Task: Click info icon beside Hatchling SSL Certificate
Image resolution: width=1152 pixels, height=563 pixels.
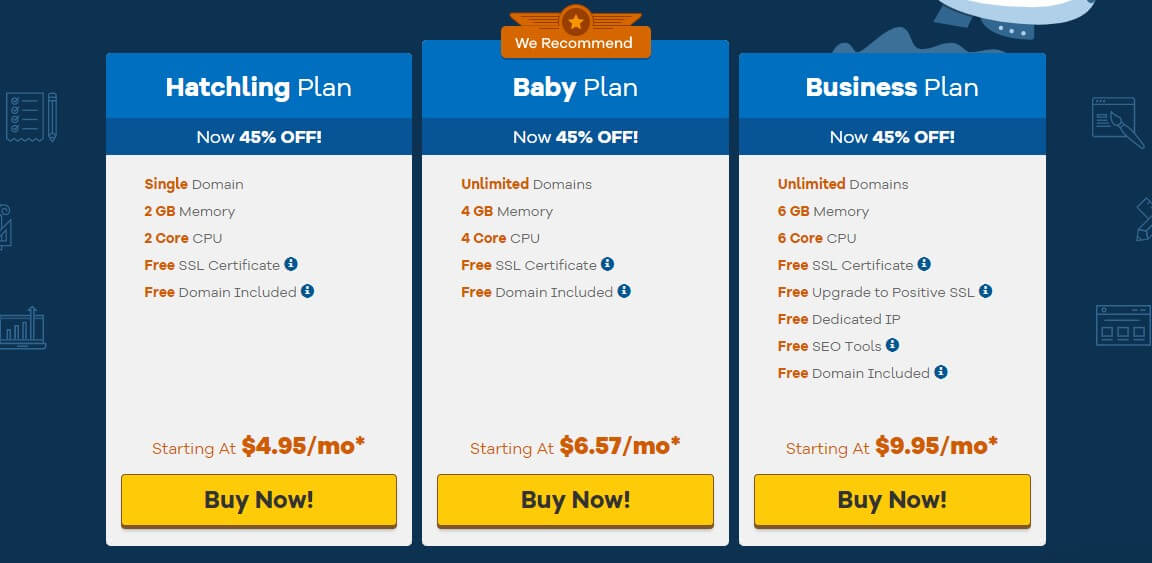Action: 291,264
